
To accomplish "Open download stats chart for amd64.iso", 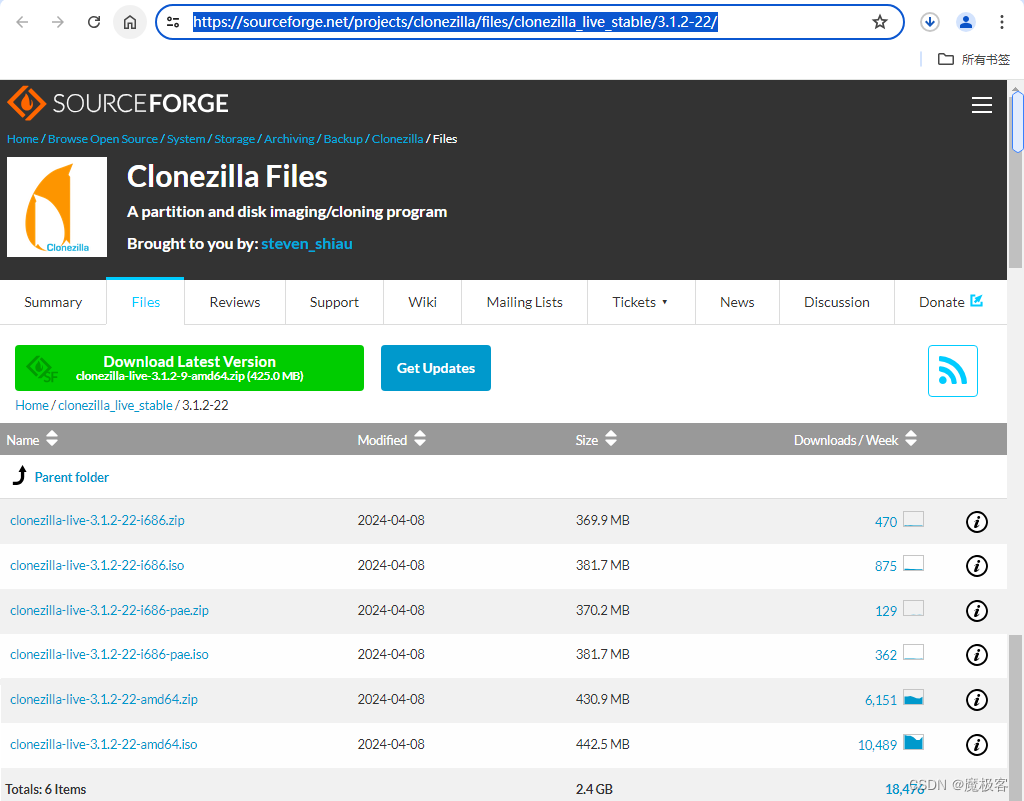I will [x=914, y=742].
